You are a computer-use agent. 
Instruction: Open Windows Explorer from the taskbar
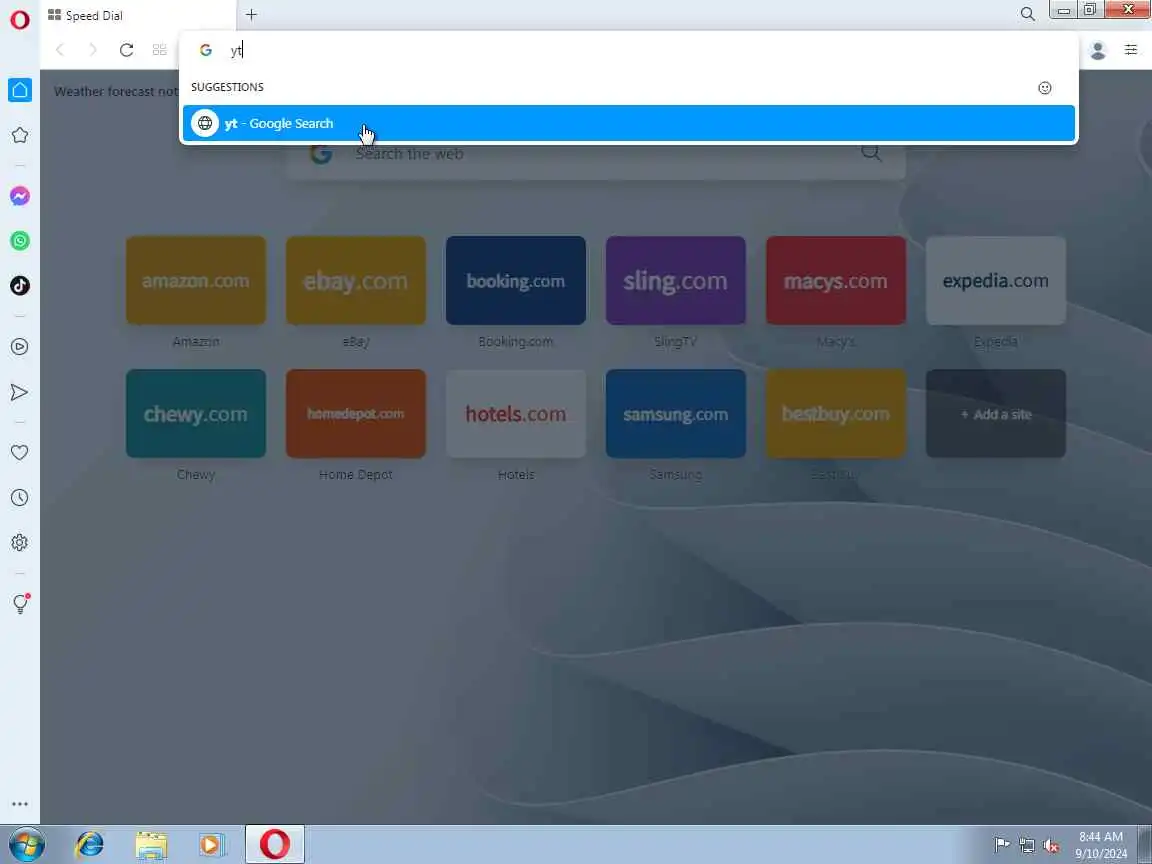[x=151, y=845]
